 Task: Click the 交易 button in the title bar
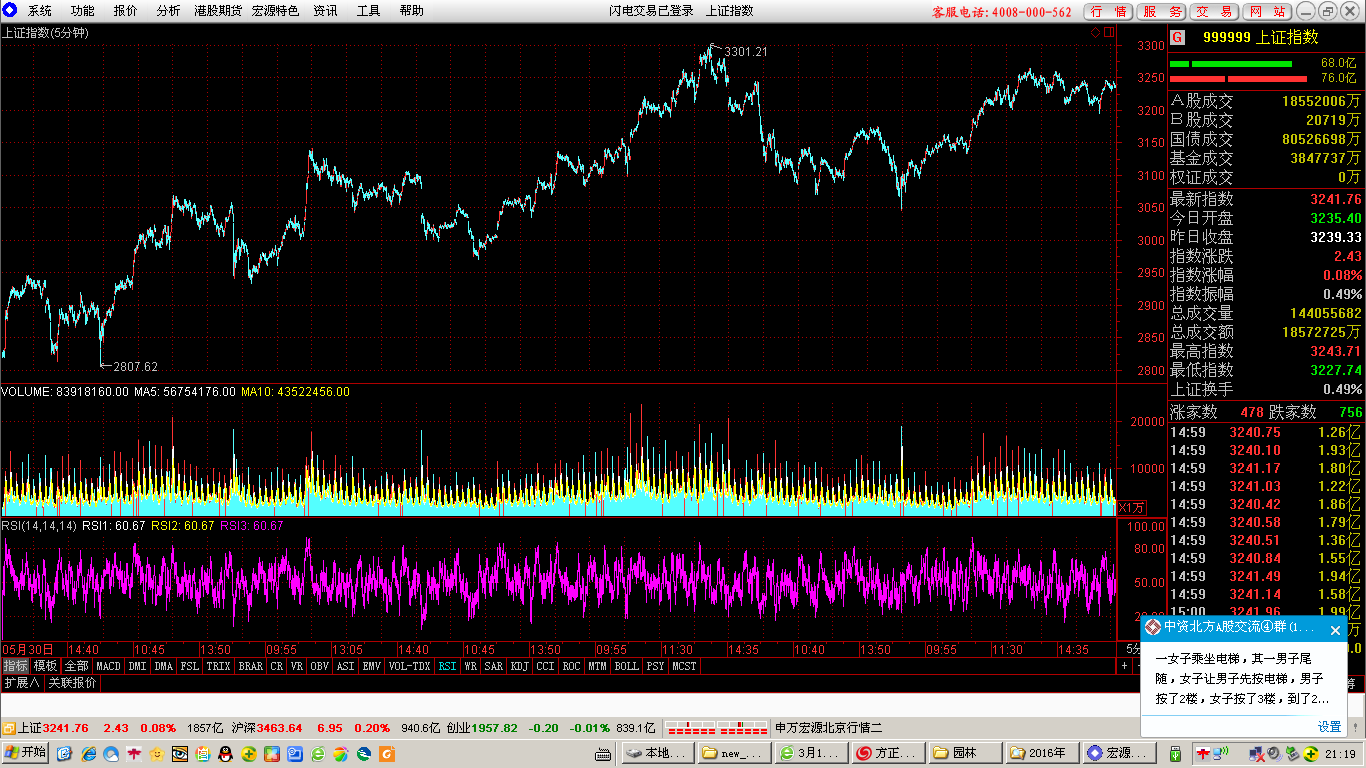(x=1215, y=11)
